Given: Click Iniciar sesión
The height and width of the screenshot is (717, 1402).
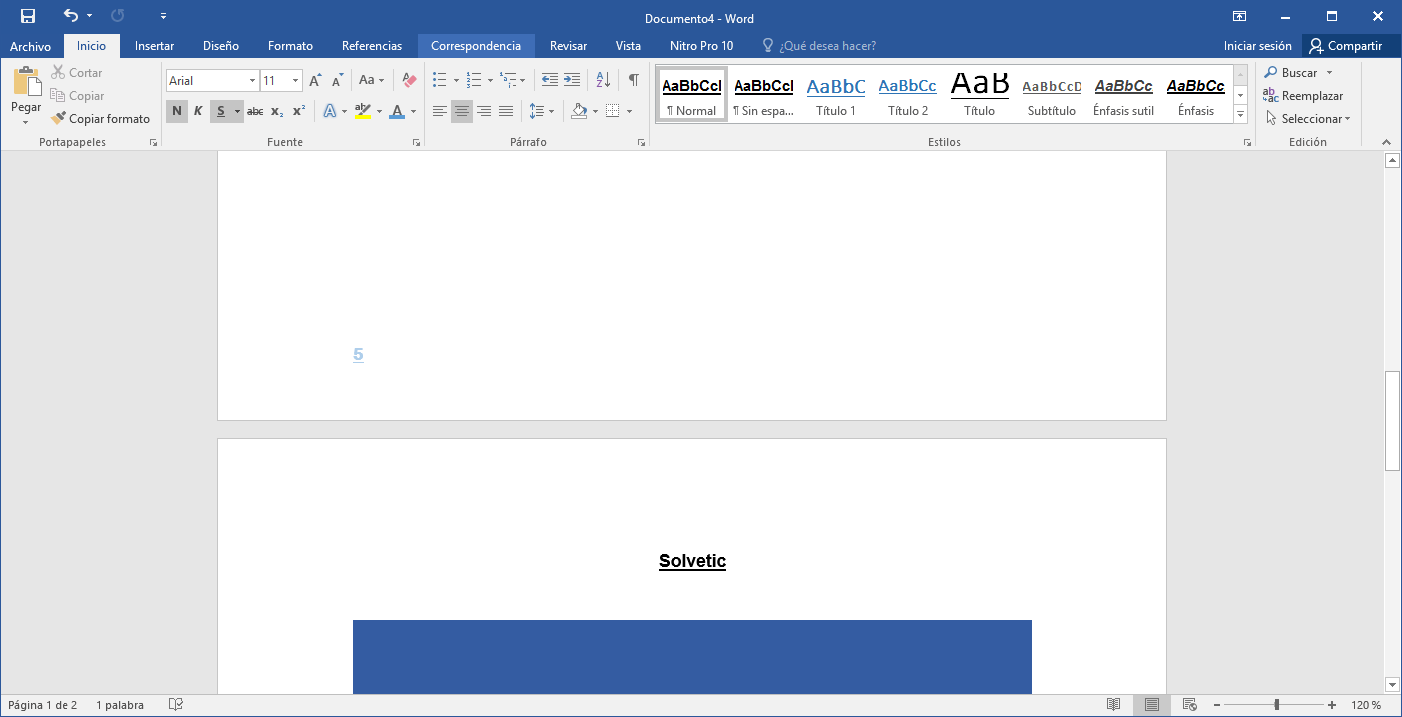Looking at the screenshot, I should click(x=1257, y=46).
